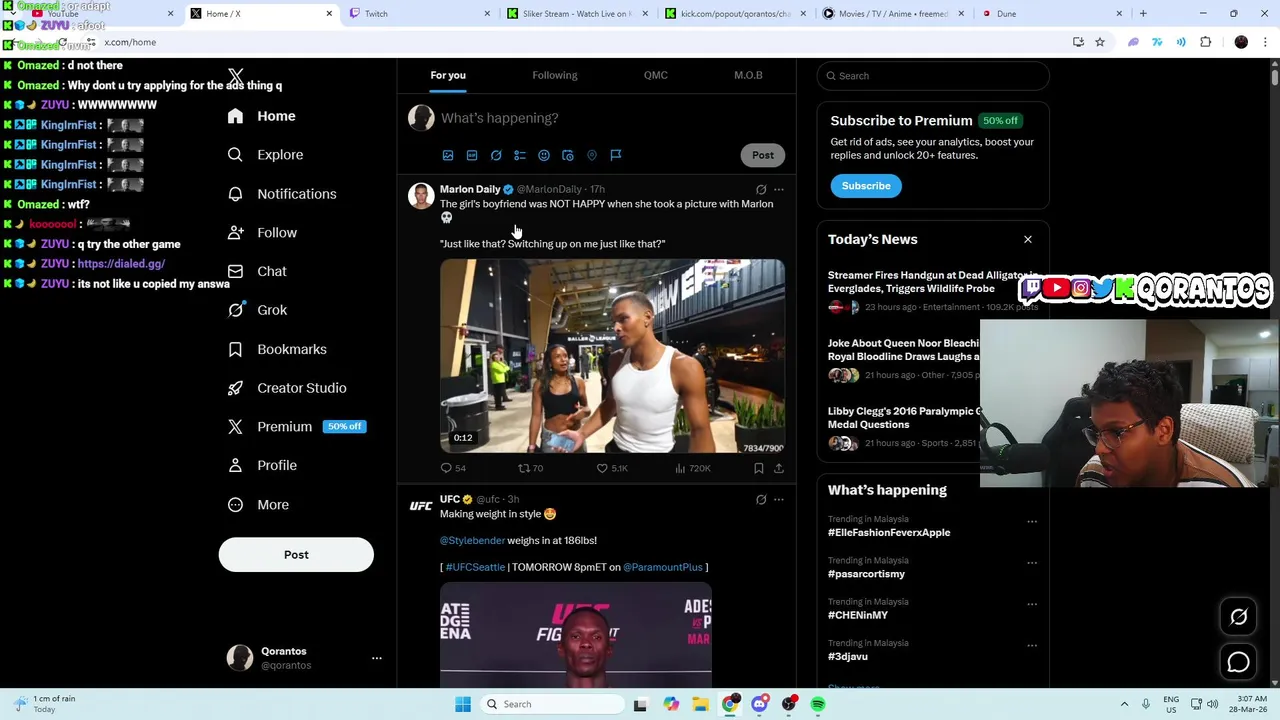Open the @ParamountPlus mention link
Image resolution: width=1280 pixels, height=720 pixels.
pyautogui.click(x=663, y=568)
